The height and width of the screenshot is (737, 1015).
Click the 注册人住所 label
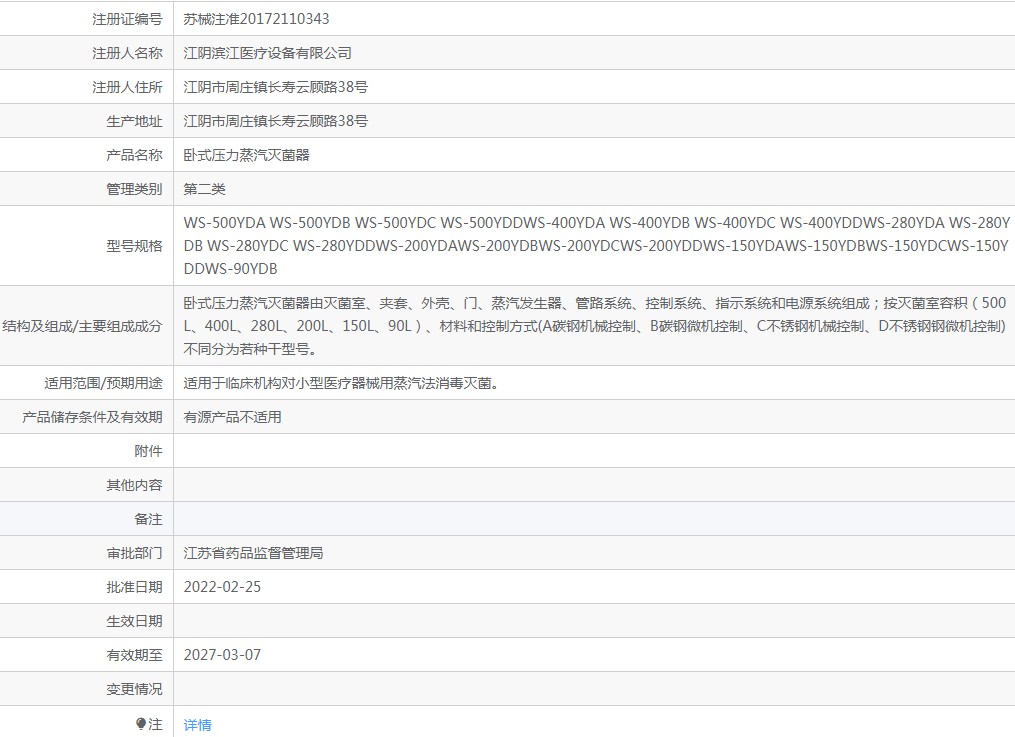[128, 87]
